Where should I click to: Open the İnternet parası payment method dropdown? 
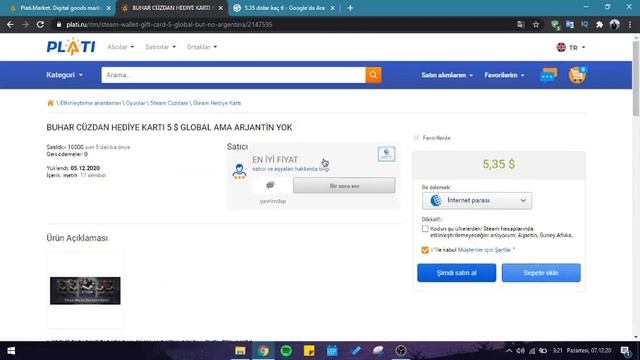(477, 200)
